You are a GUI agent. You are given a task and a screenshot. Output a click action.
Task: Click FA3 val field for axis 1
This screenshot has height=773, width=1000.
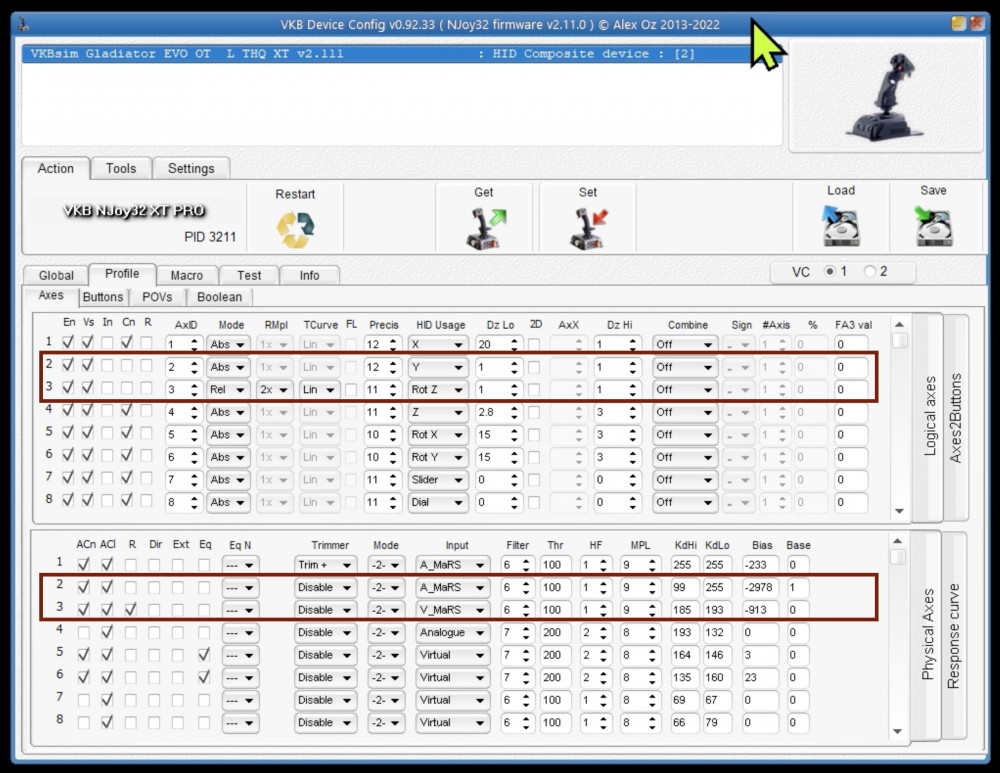click(851, 344)
